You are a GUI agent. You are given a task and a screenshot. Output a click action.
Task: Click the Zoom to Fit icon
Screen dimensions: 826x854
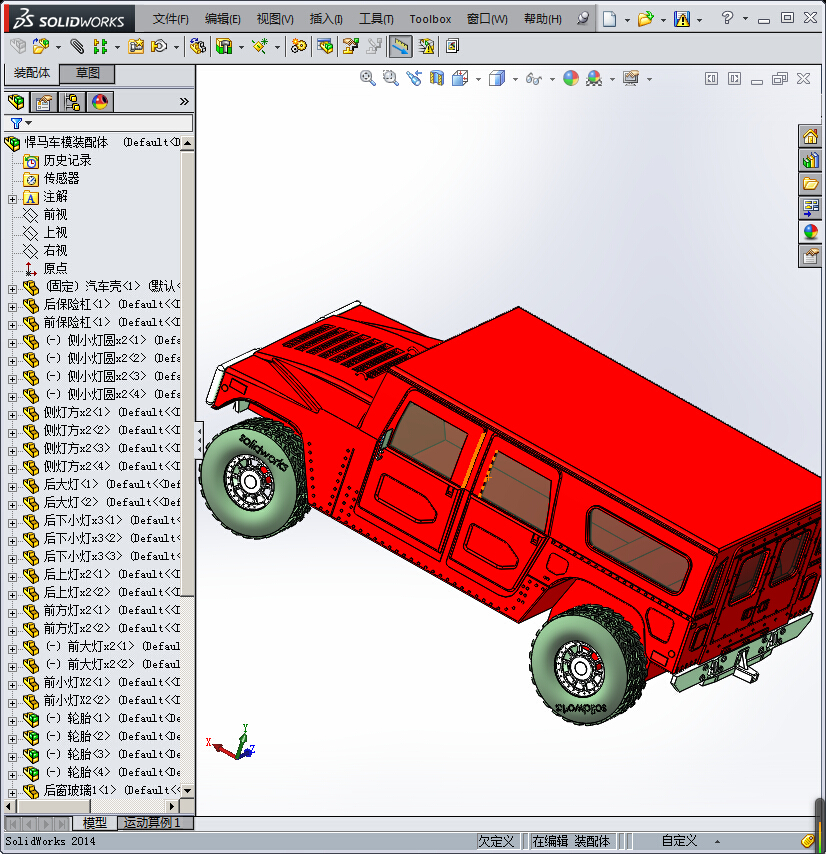pos(368,78)
